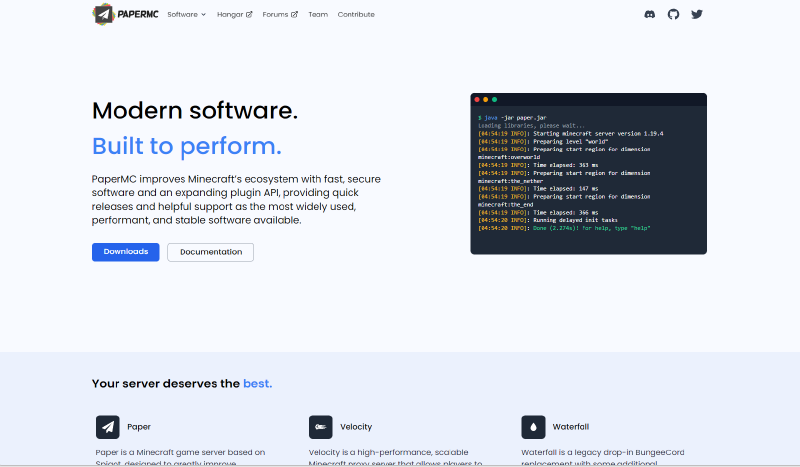Open the Twitter icon link

(x=697, y=14)
